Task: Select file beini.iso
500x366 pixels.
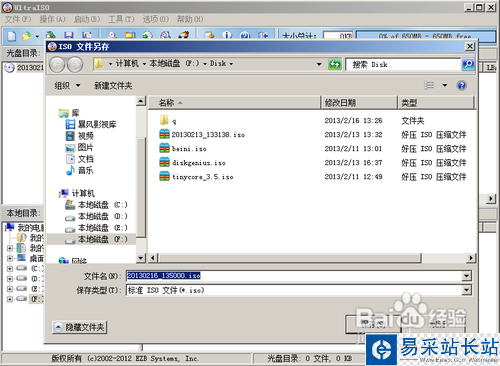Action: pyautogui.click(x=183, y=149)
